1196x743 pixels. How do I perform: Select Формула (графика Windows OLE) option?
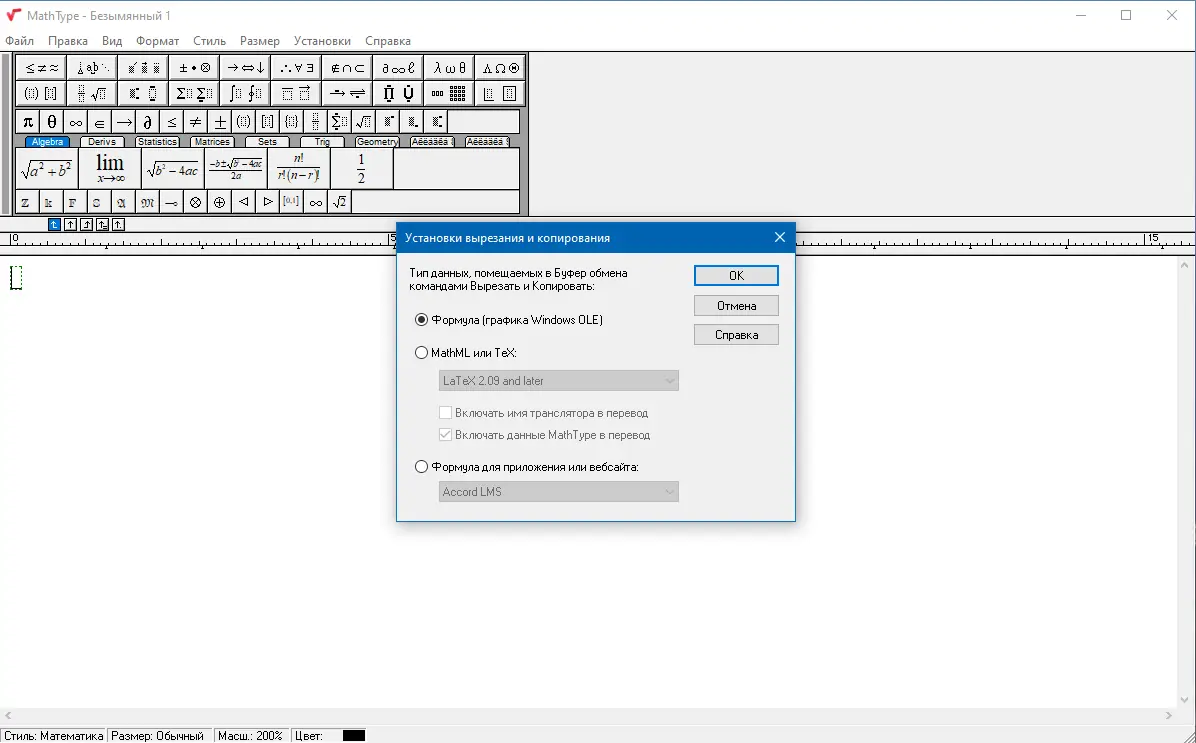coord(509,320)
